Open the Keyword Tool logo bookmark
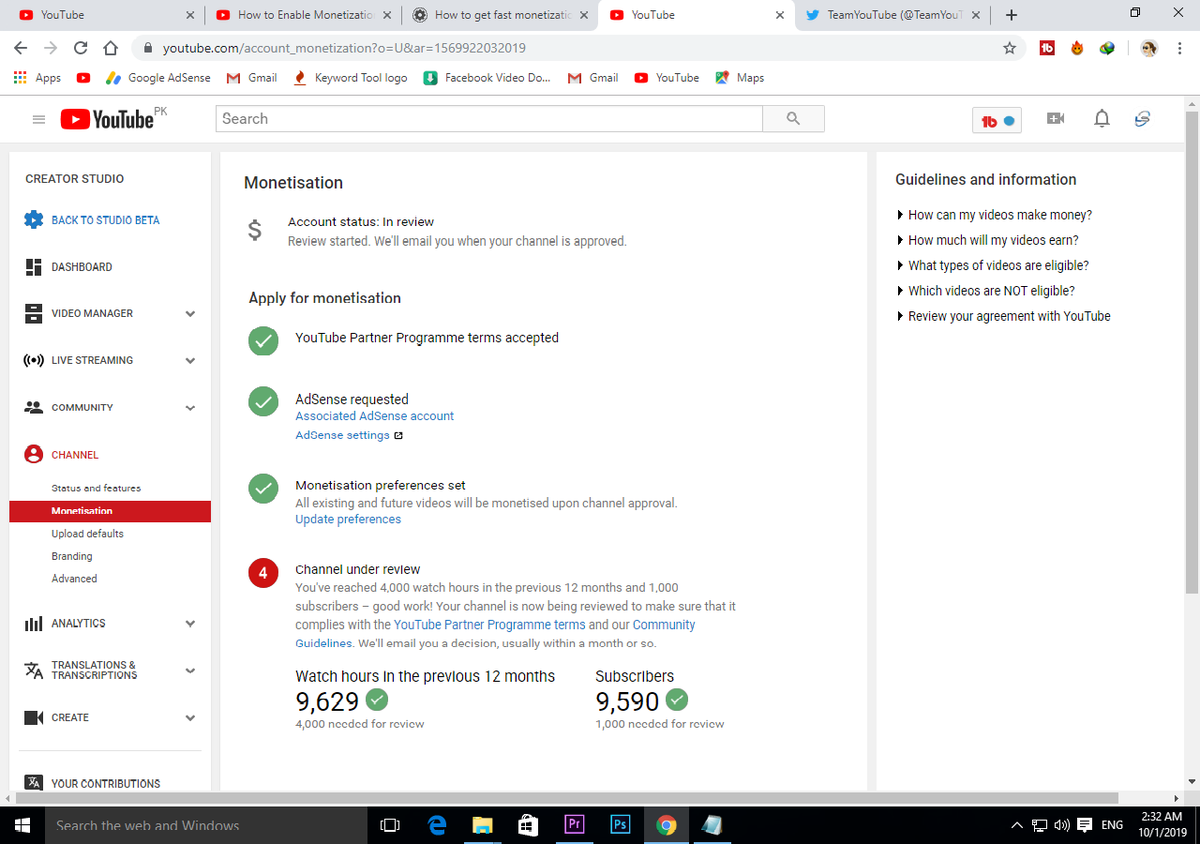1200x844 pixels. tap(350, 78)
